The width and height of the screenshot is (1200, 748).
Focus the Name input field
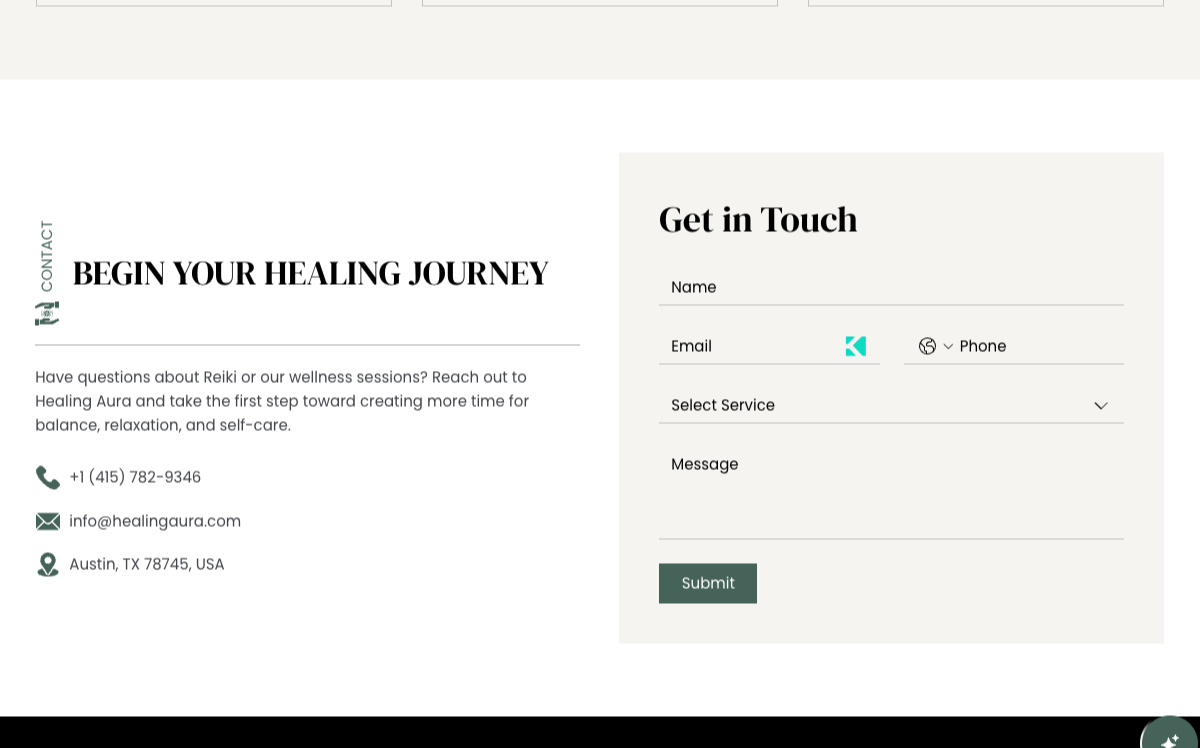891,287
